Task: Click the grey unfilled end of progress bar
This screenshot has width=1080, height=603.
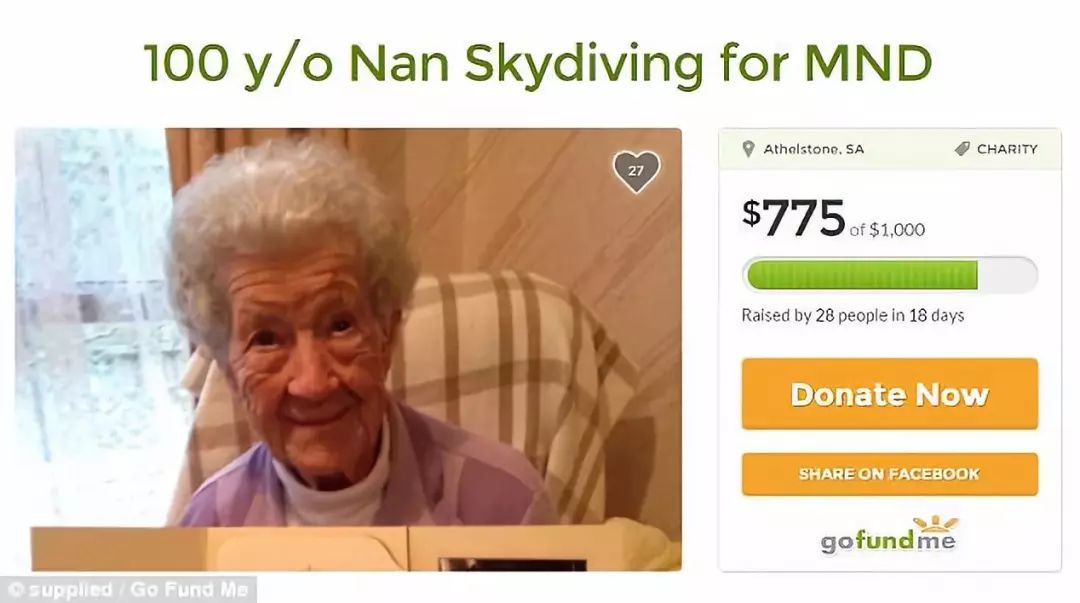Action: point(1006,275)
